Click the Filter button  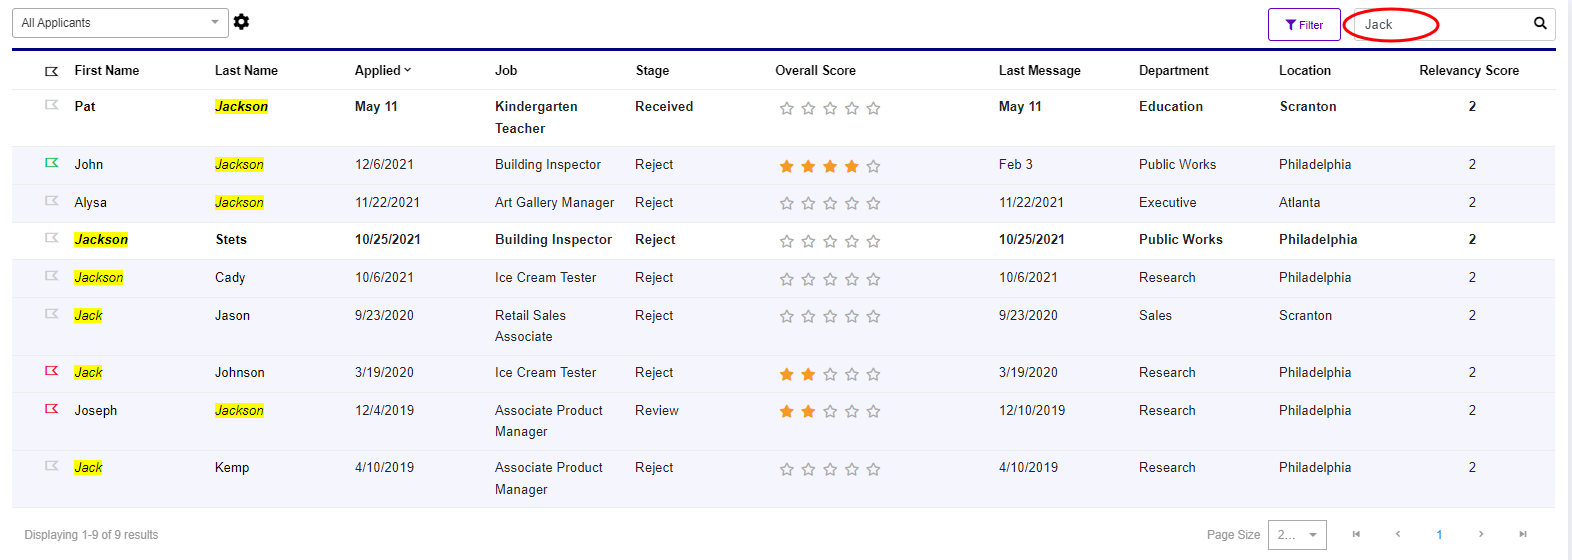click(x=1304, y=25)
